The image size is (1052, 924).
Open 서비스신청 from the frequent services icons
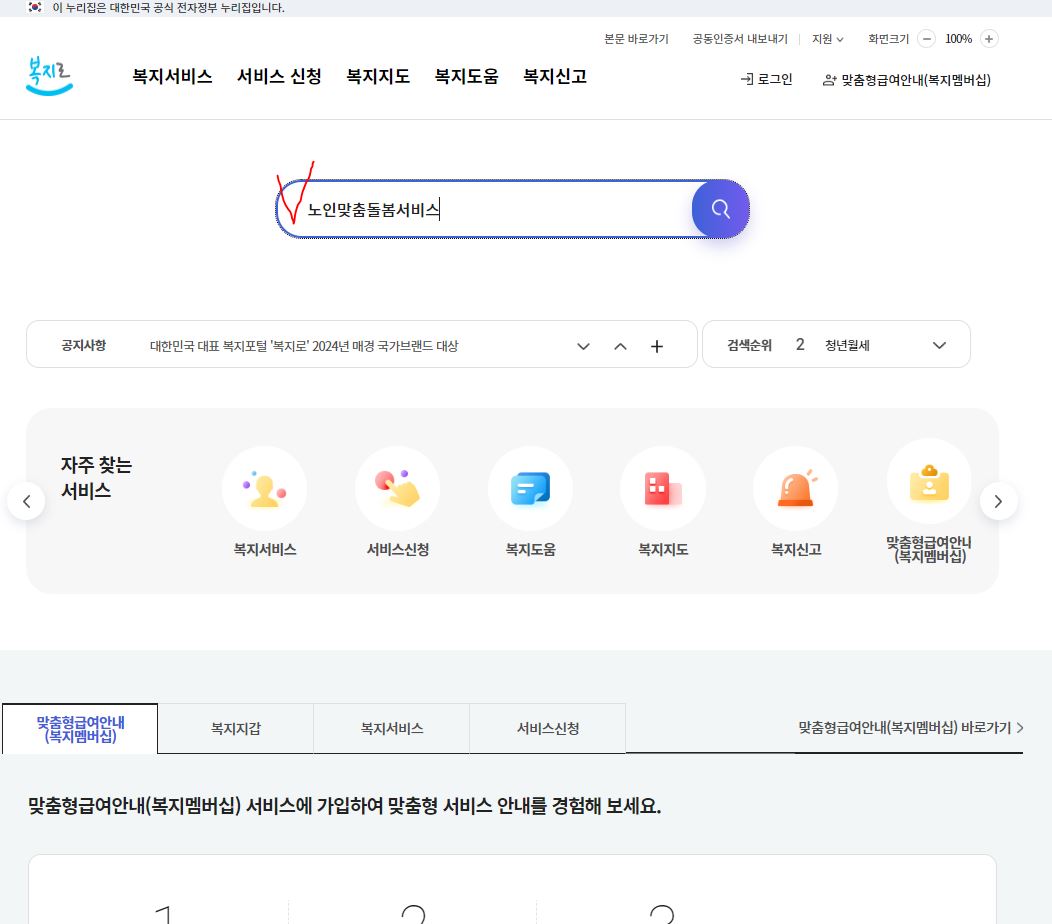(x=397, y=489)
